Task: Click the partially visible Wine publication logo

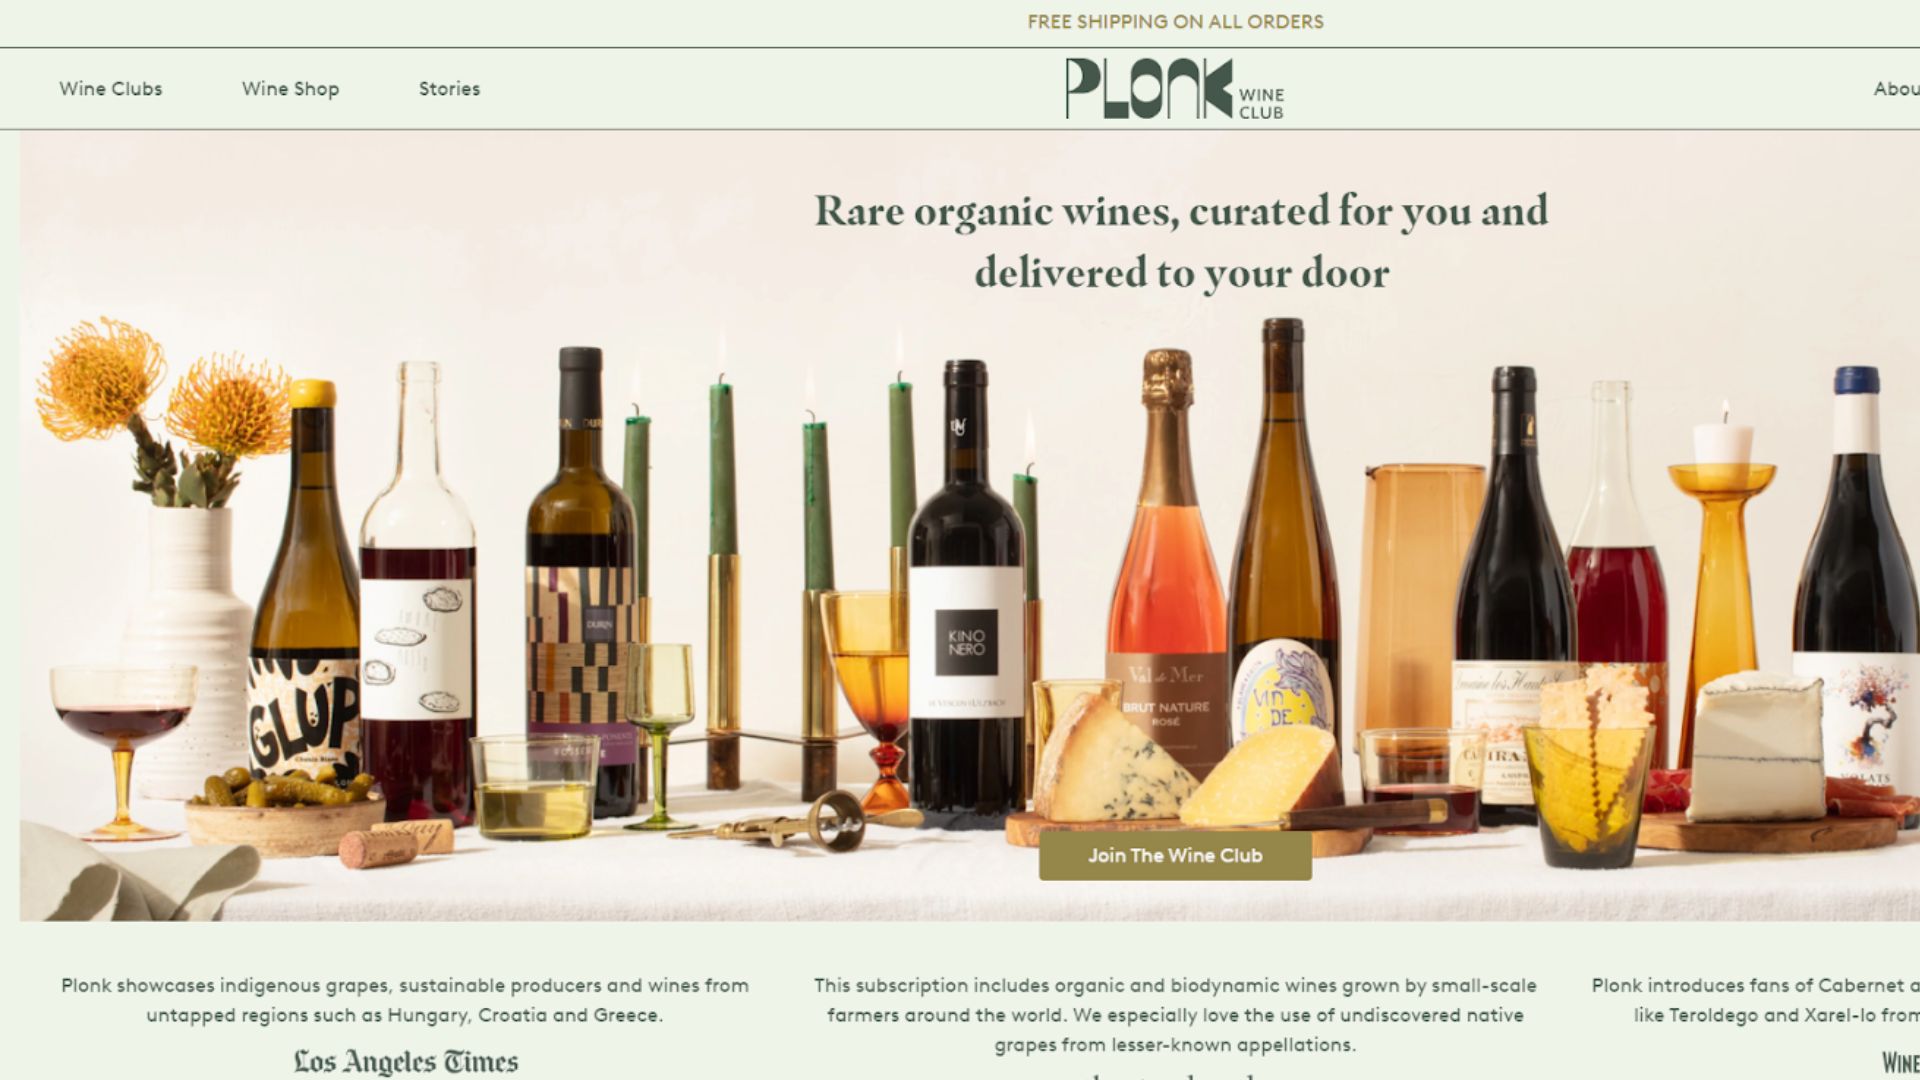Action: pos(1900,1062)
